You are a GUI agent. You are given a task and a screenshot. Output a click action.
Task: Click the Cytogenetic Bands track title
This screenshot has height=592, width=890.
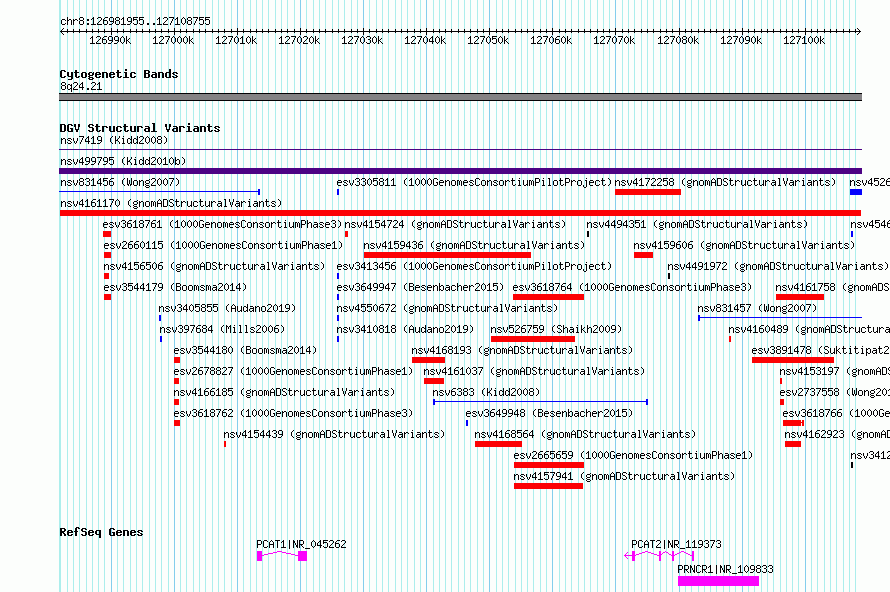(119, 74)
